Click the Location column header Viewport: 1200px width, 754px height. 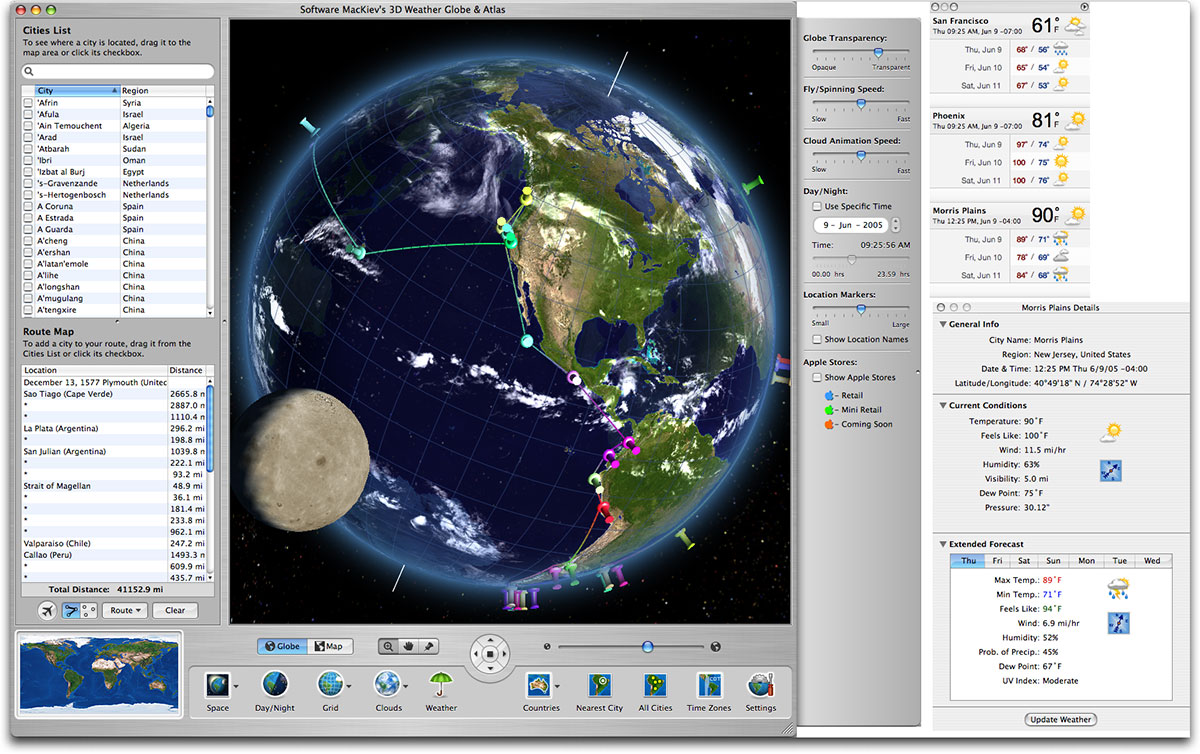click(x=94, y=370)
